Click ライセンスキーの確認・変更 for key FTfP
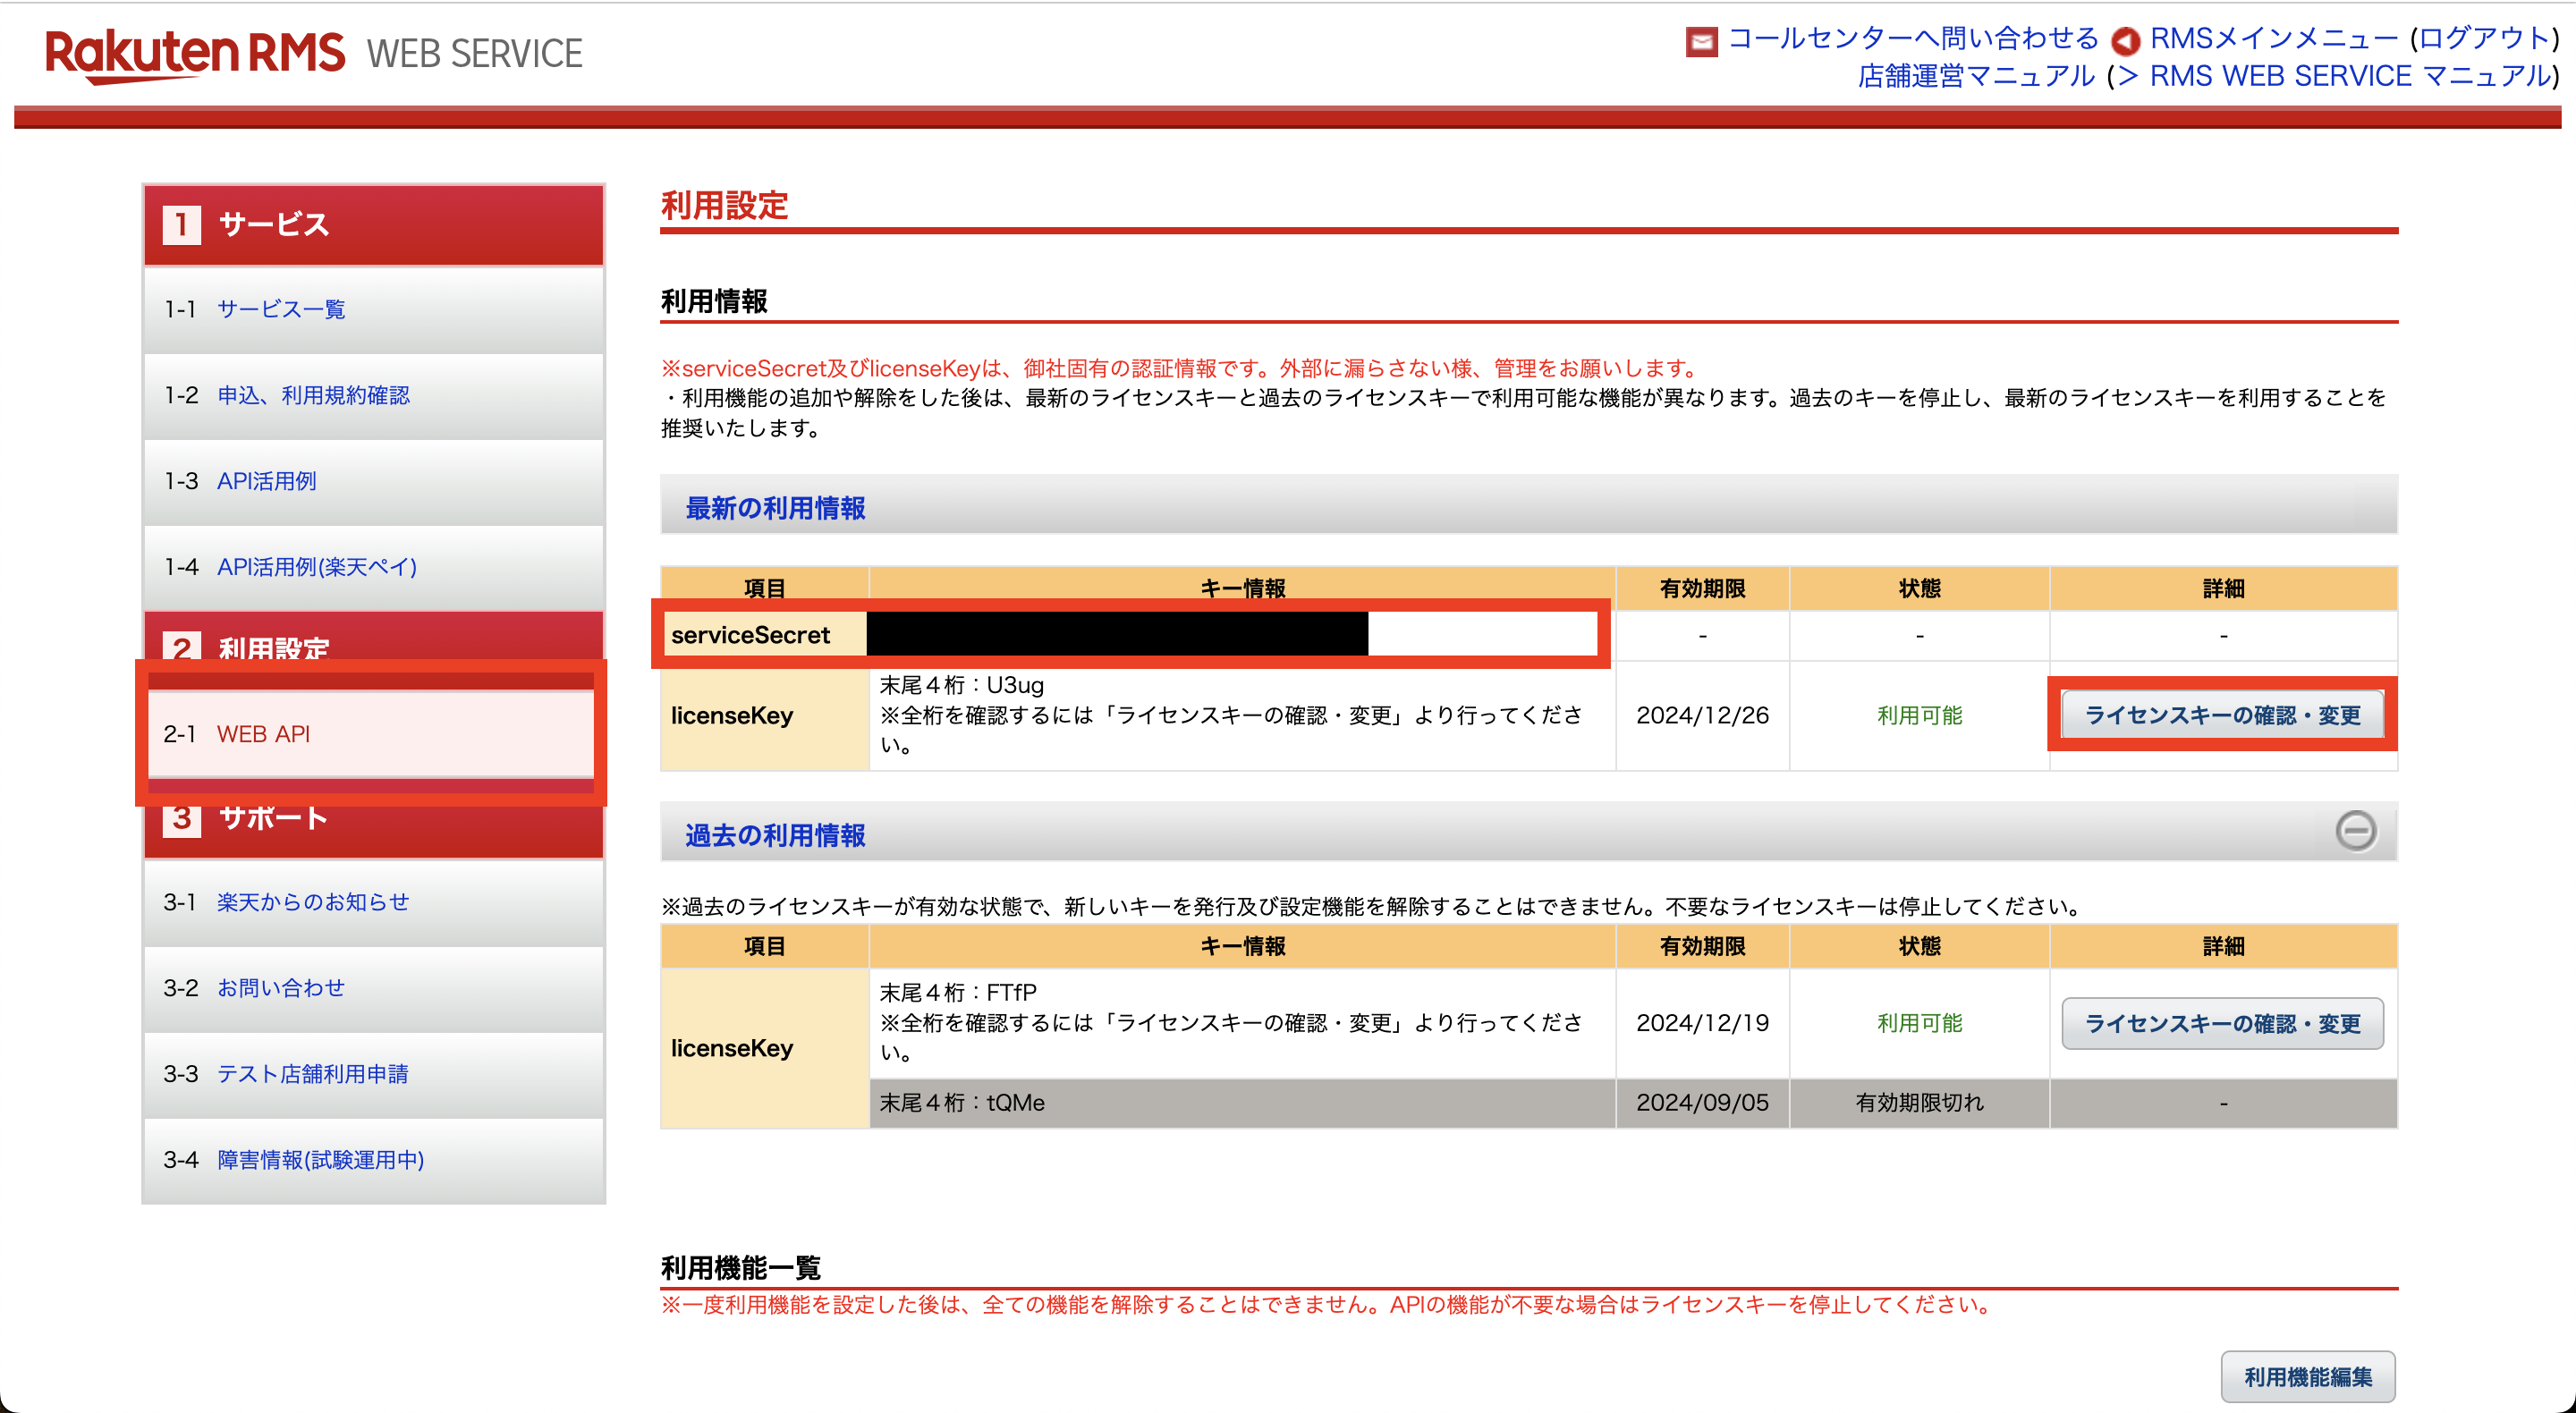Viewport: 2576px width, 1413px height. point(2221,1023)
